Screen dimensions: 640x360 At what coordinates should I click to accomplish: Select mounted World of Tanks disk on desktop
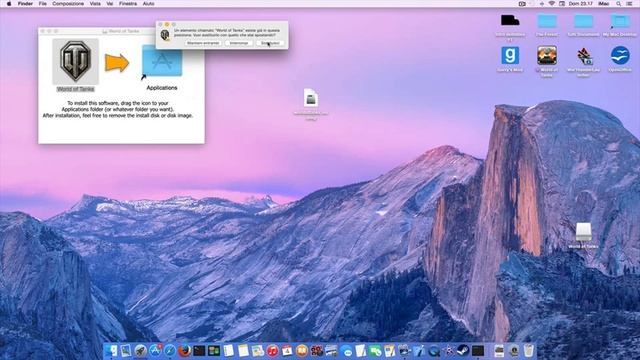pyautogui.click(x=583, y=232)
